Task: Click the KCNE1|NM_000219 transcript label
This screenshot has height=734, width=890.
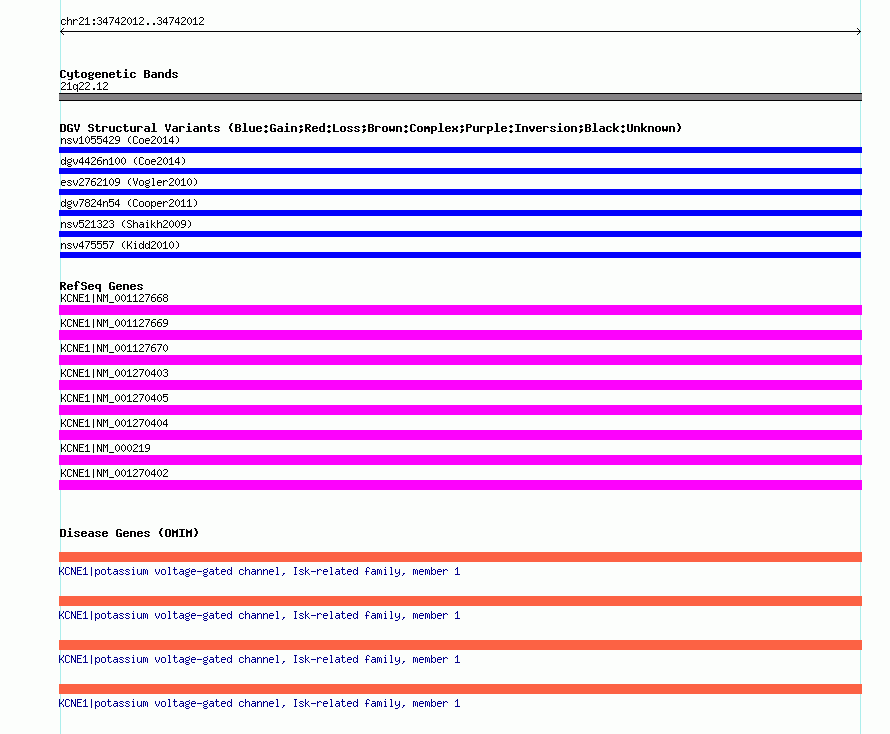Action: click(105, 448)
